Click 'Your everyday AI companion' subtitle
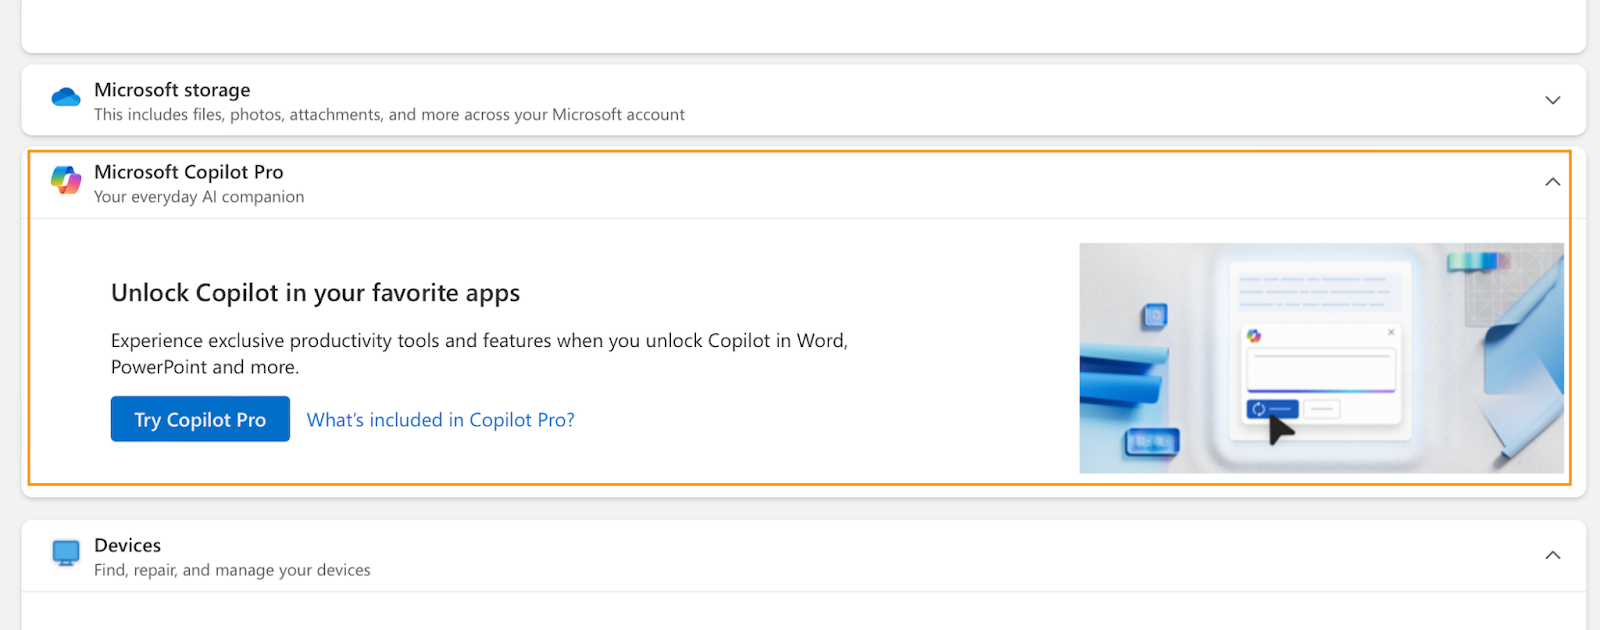The image size is (1600, 630). point(199,197)
